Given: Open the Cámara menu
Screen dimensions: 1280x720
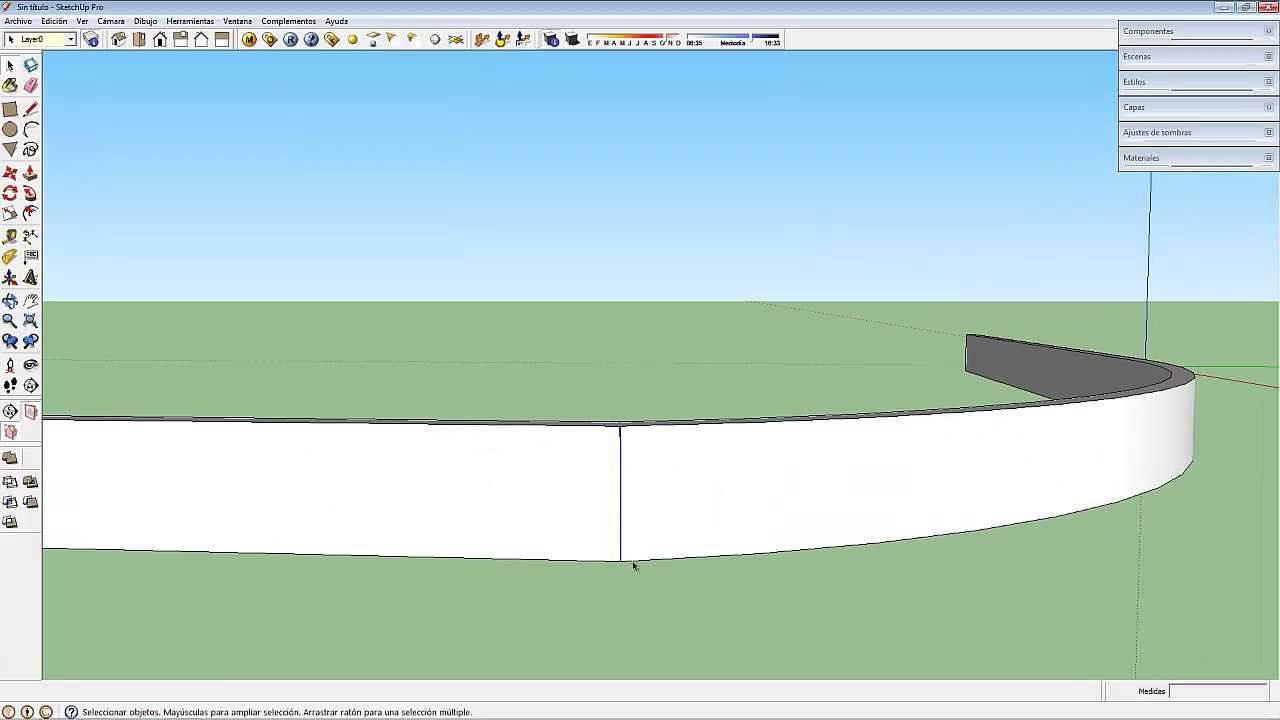Looking at the screenshot, I should (111, 21).
